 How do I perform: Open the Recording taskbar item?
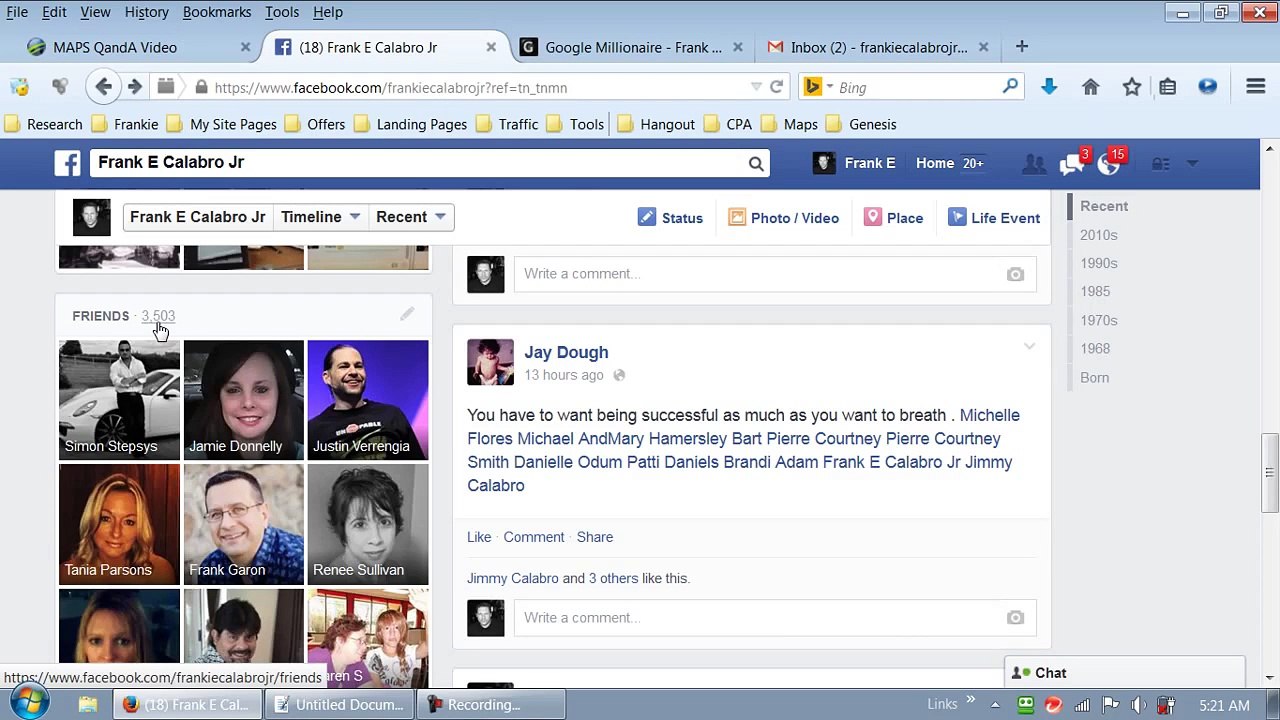pos(490,705)
